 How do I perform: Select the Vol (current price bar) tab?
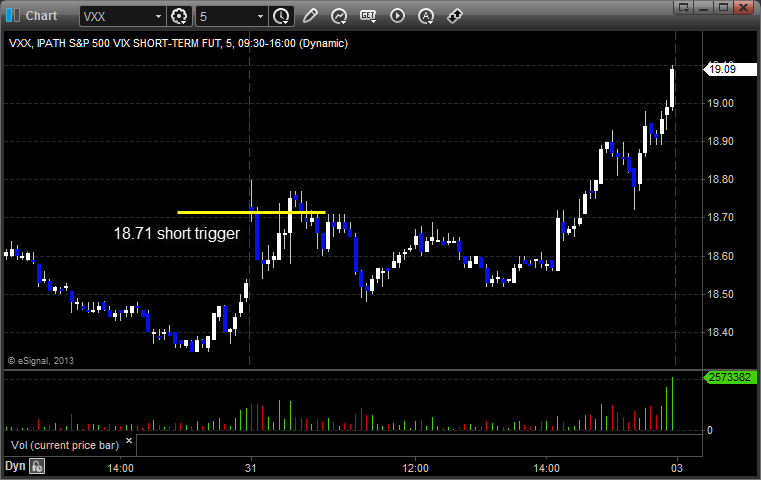(65, 445)
